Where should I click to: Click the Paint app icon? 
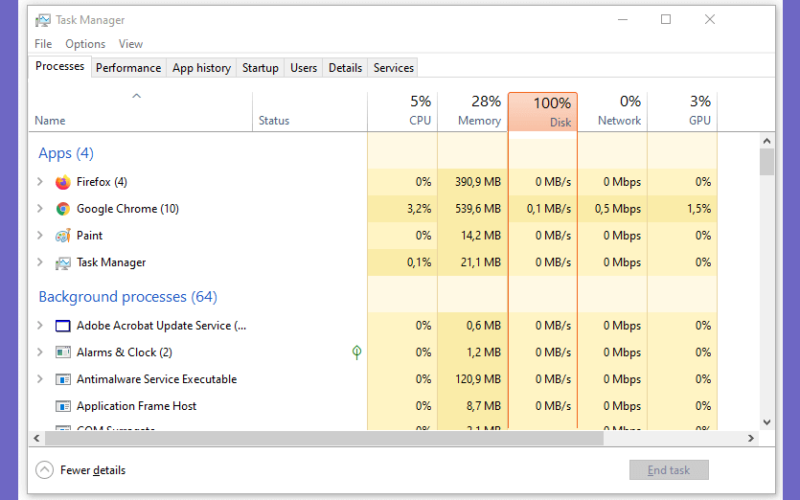63,236
